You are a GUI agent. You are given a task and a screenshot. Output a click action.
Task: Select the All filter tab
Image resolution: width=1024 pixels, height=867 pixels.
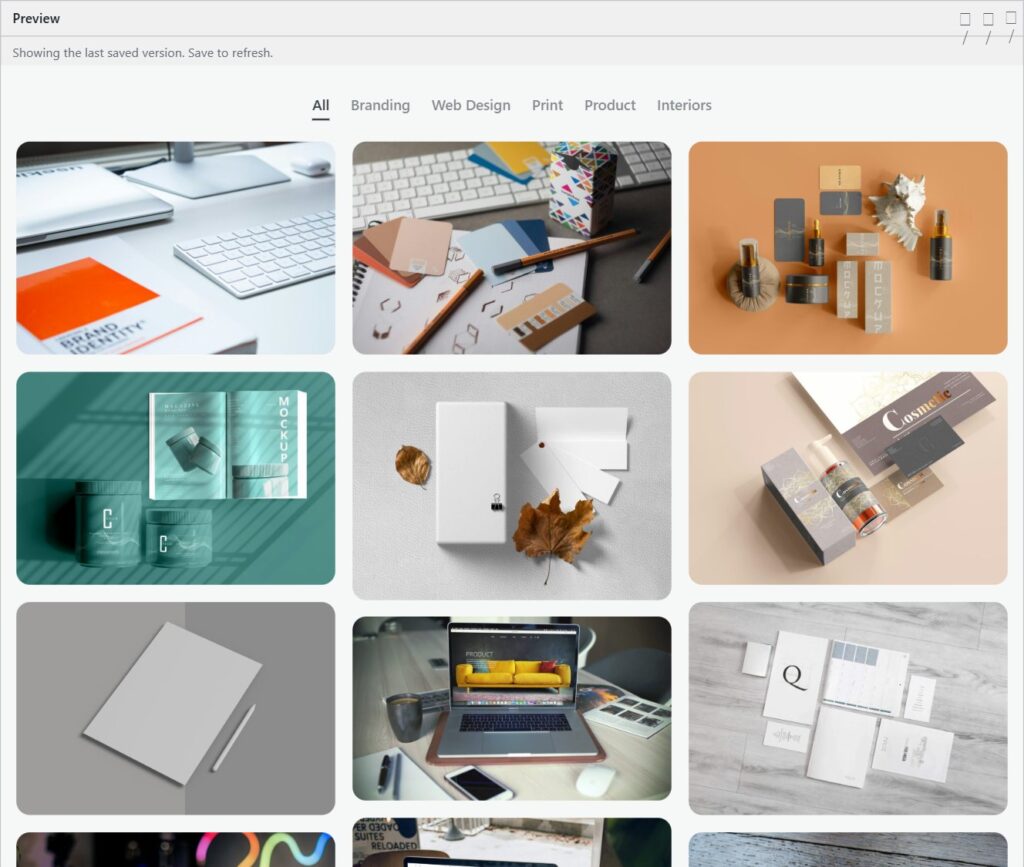point(321,105)
